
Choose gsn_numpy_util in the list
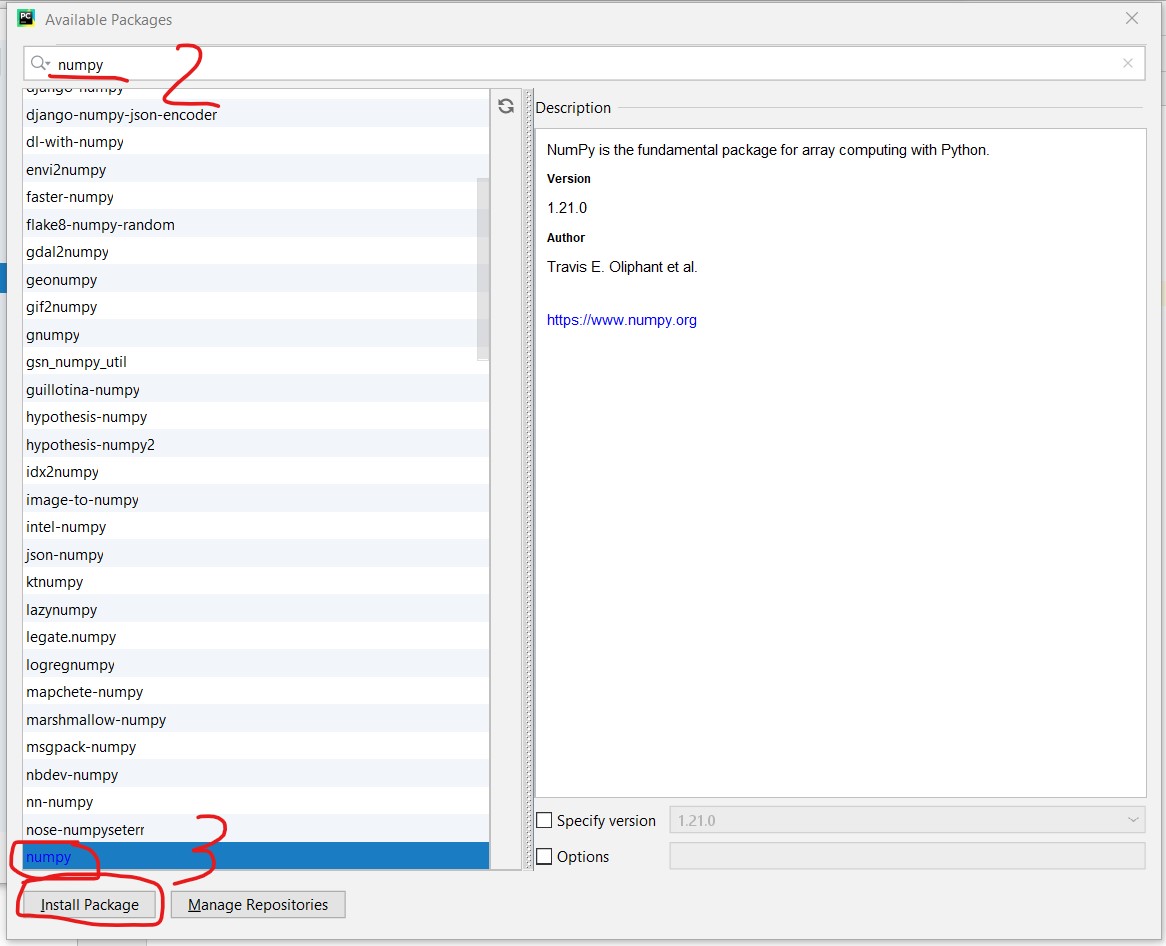click(256, 362)
